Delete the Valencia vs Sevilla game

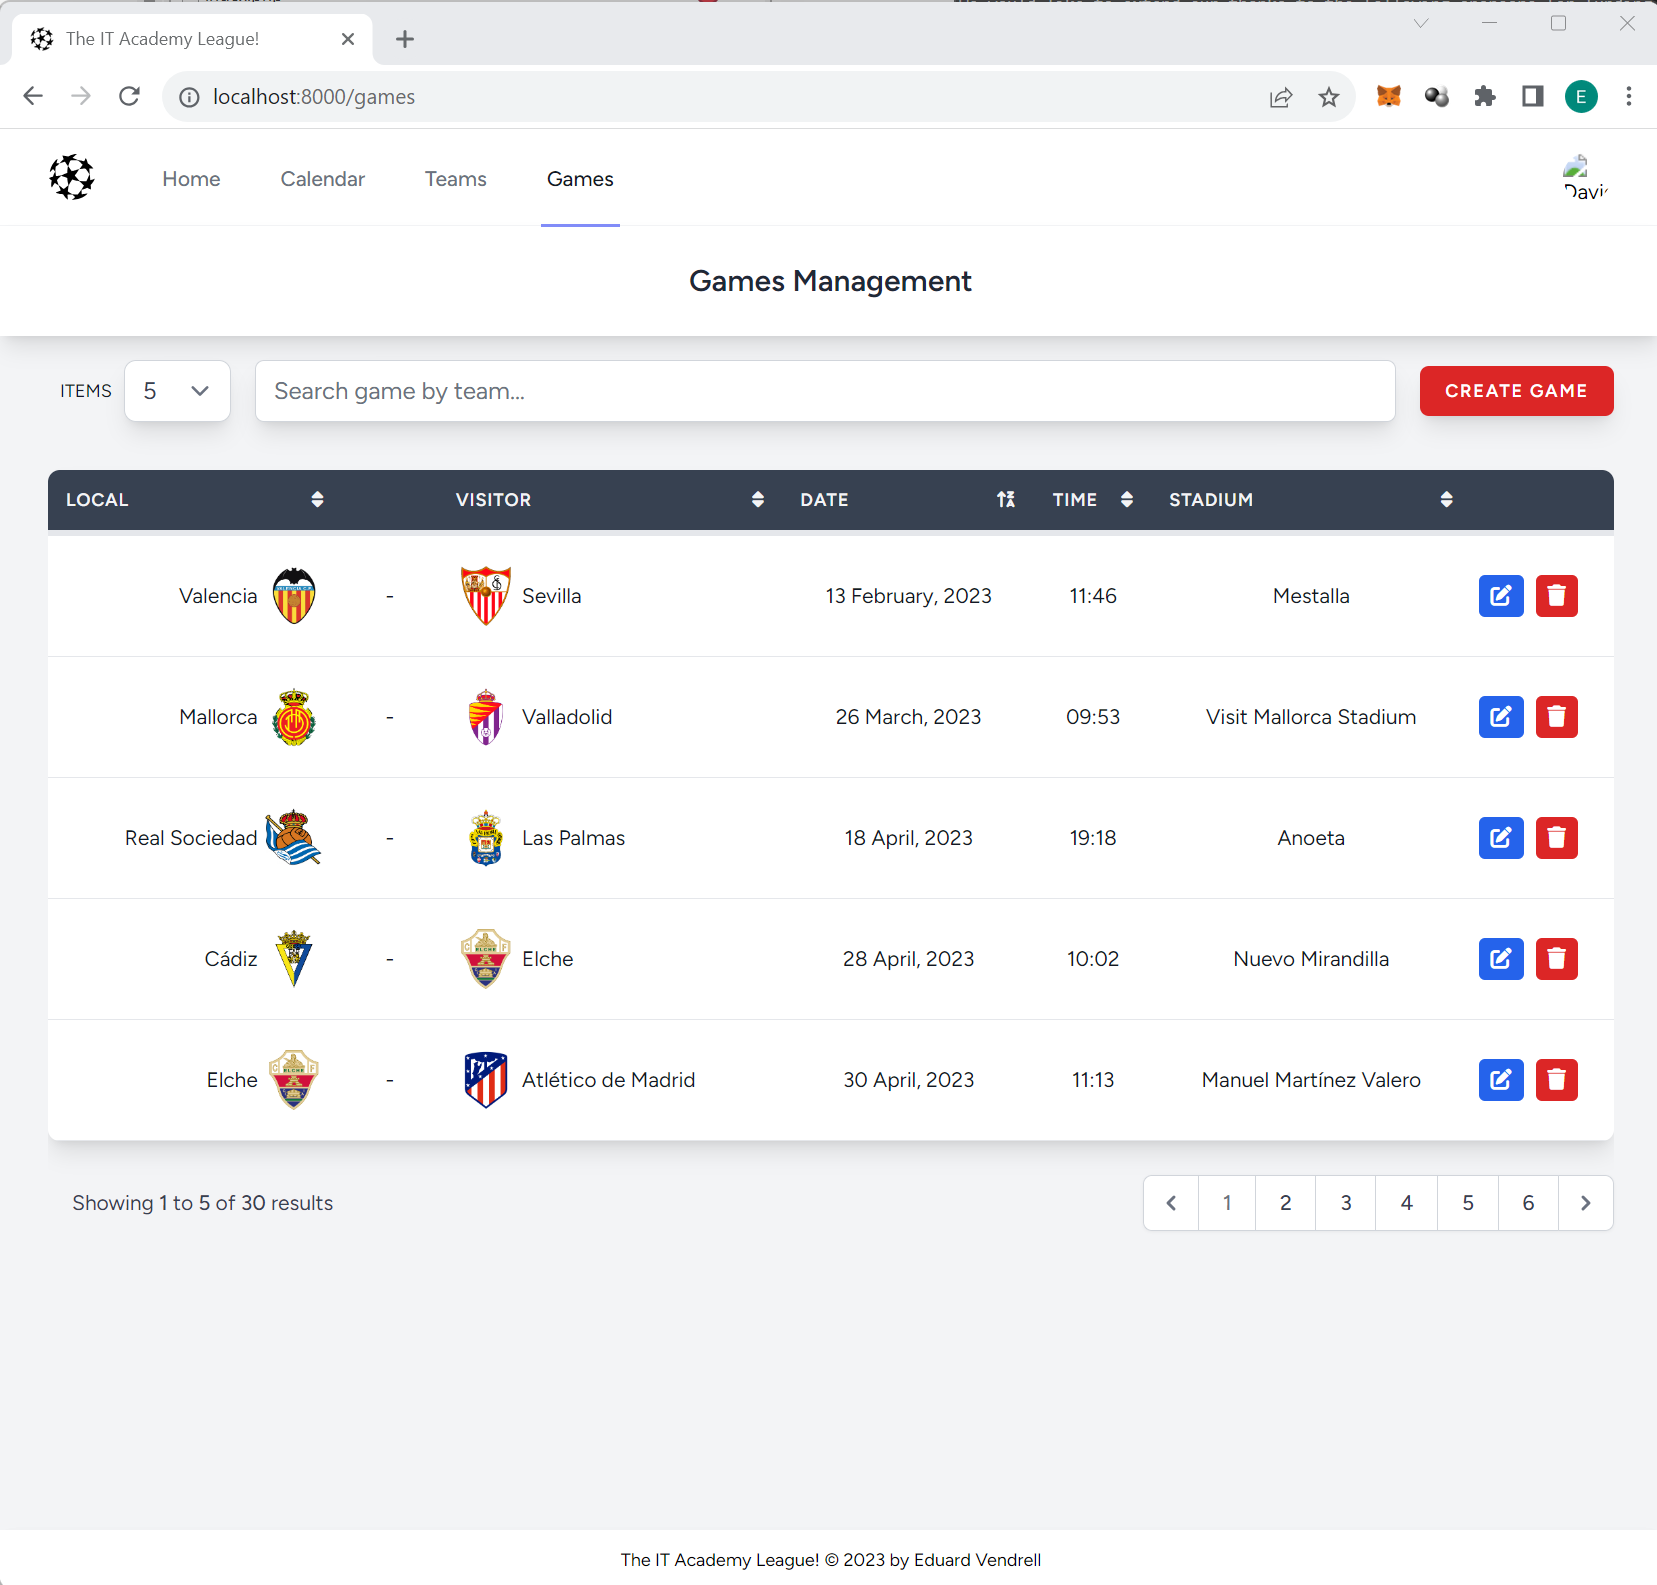(1557, 595)
